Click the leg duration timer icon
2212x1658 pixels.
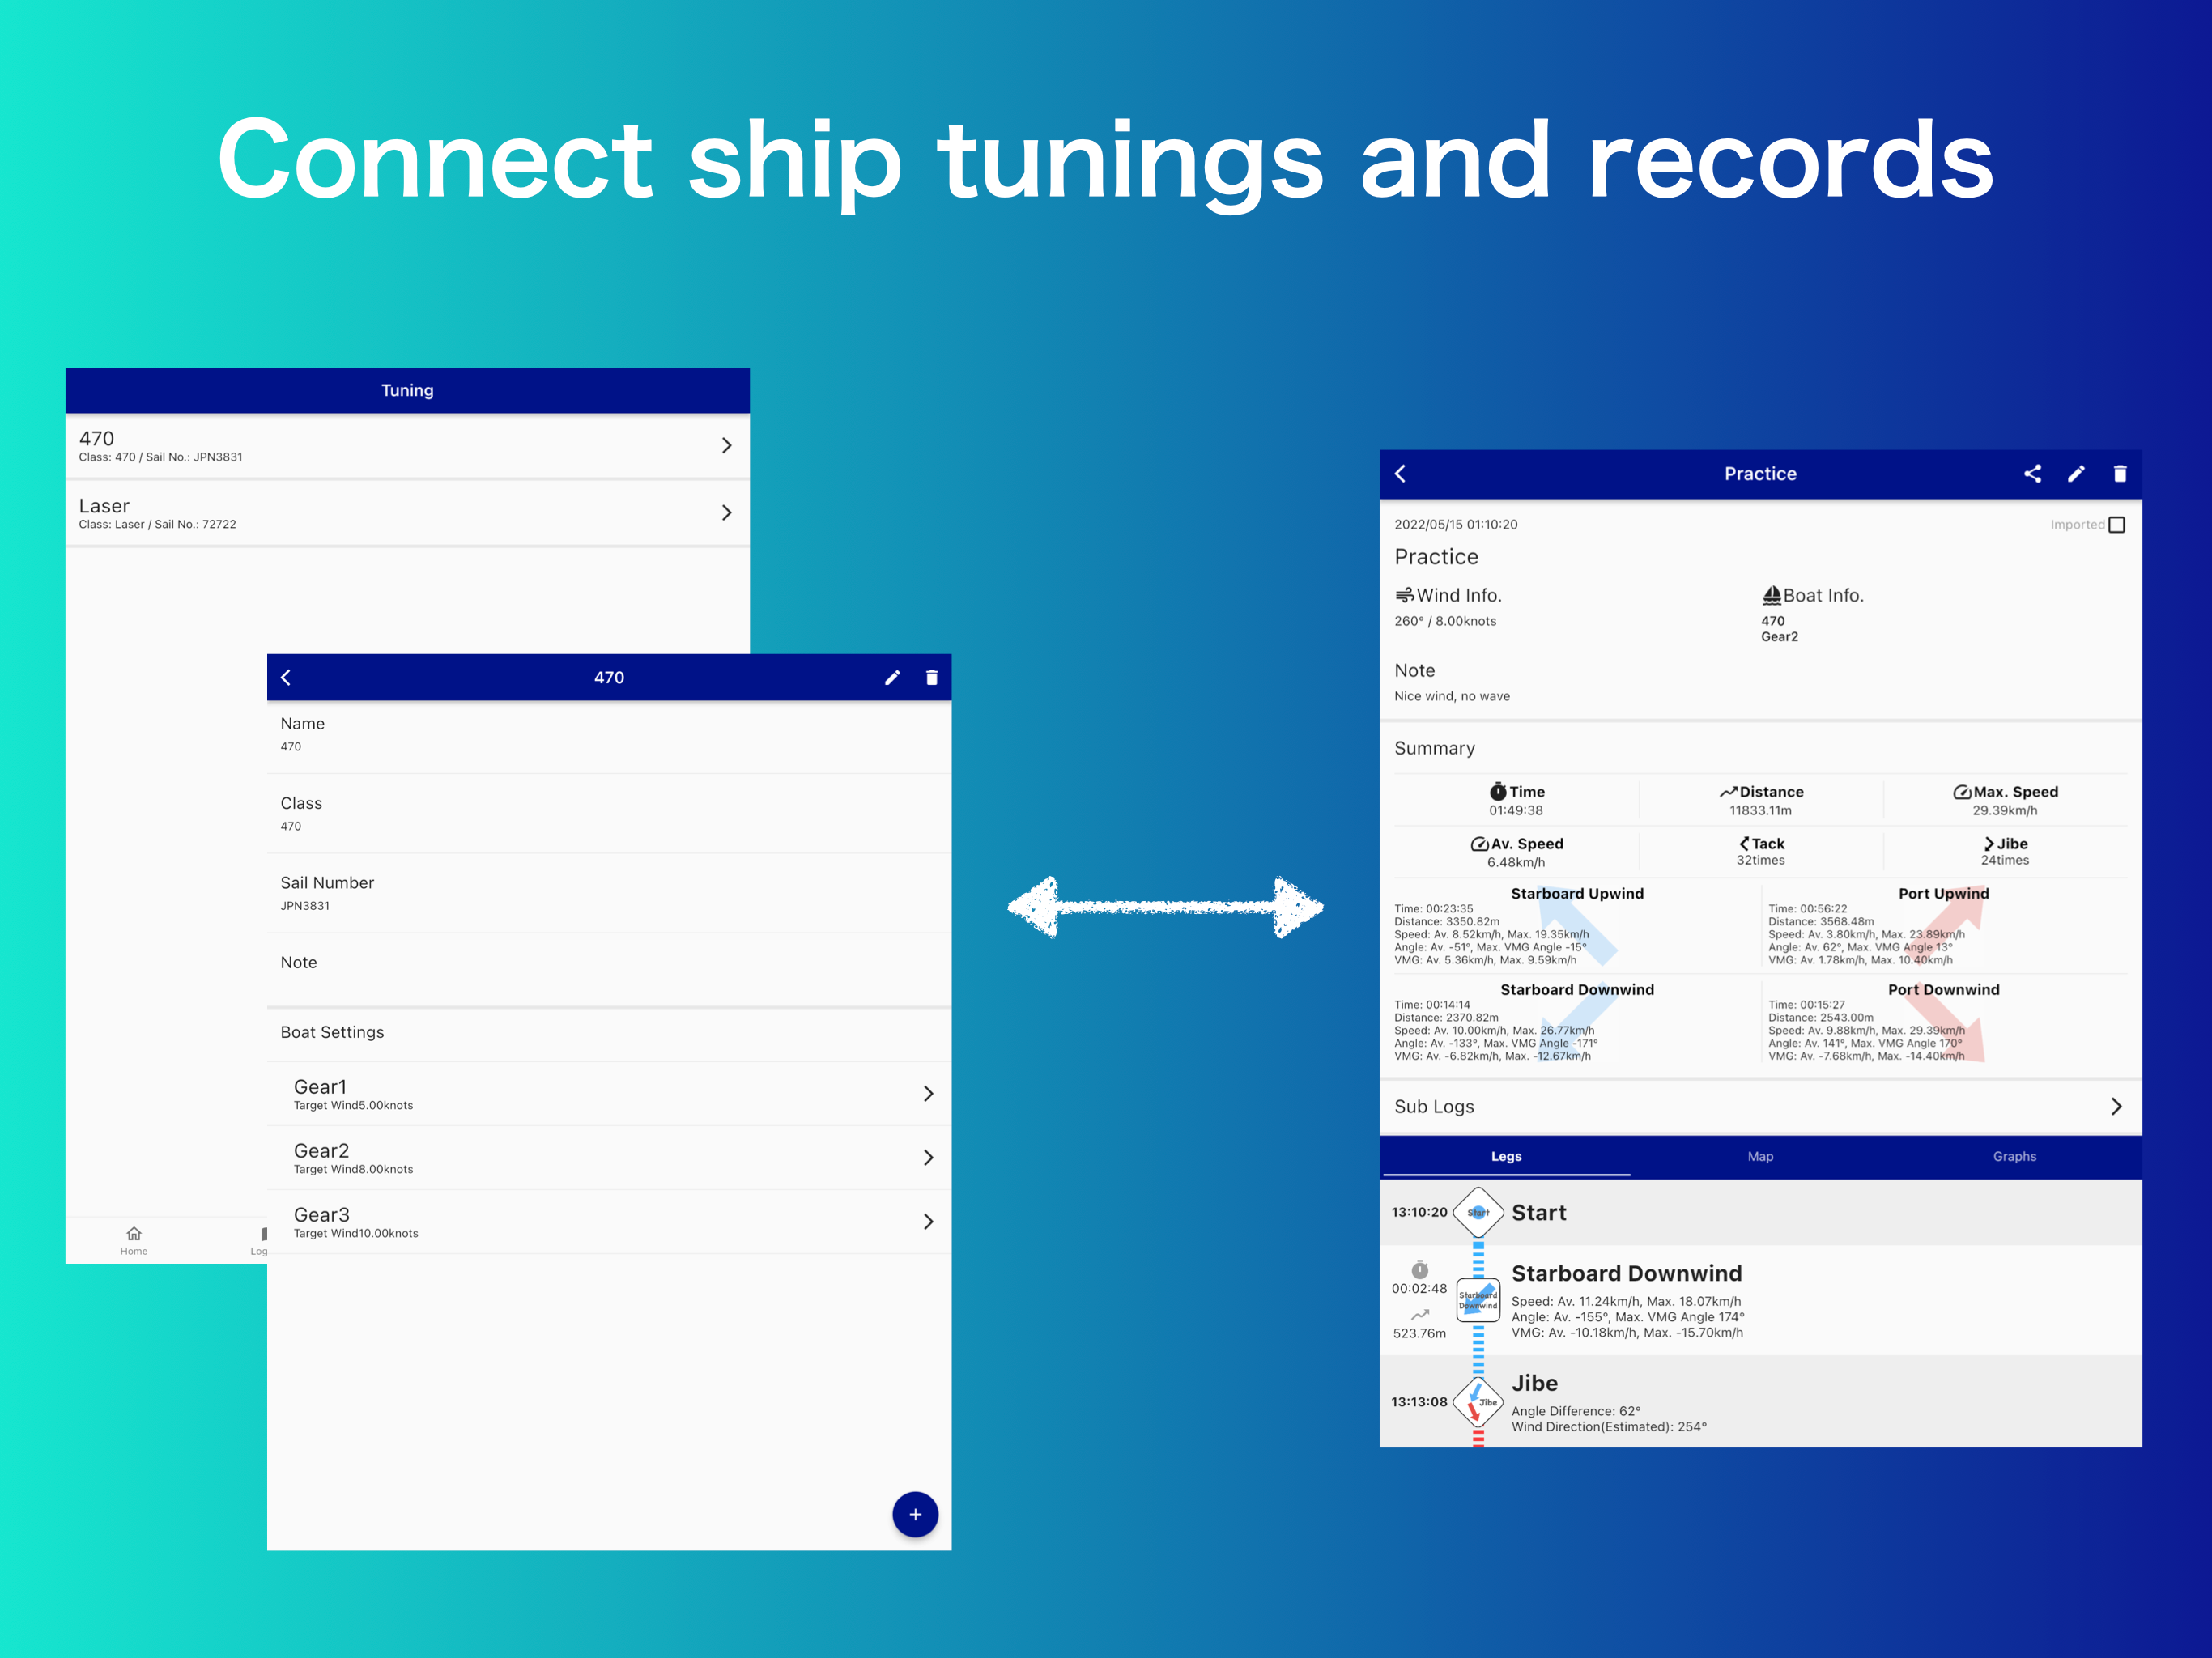pyautogui.click(x=1420, y=1270)
